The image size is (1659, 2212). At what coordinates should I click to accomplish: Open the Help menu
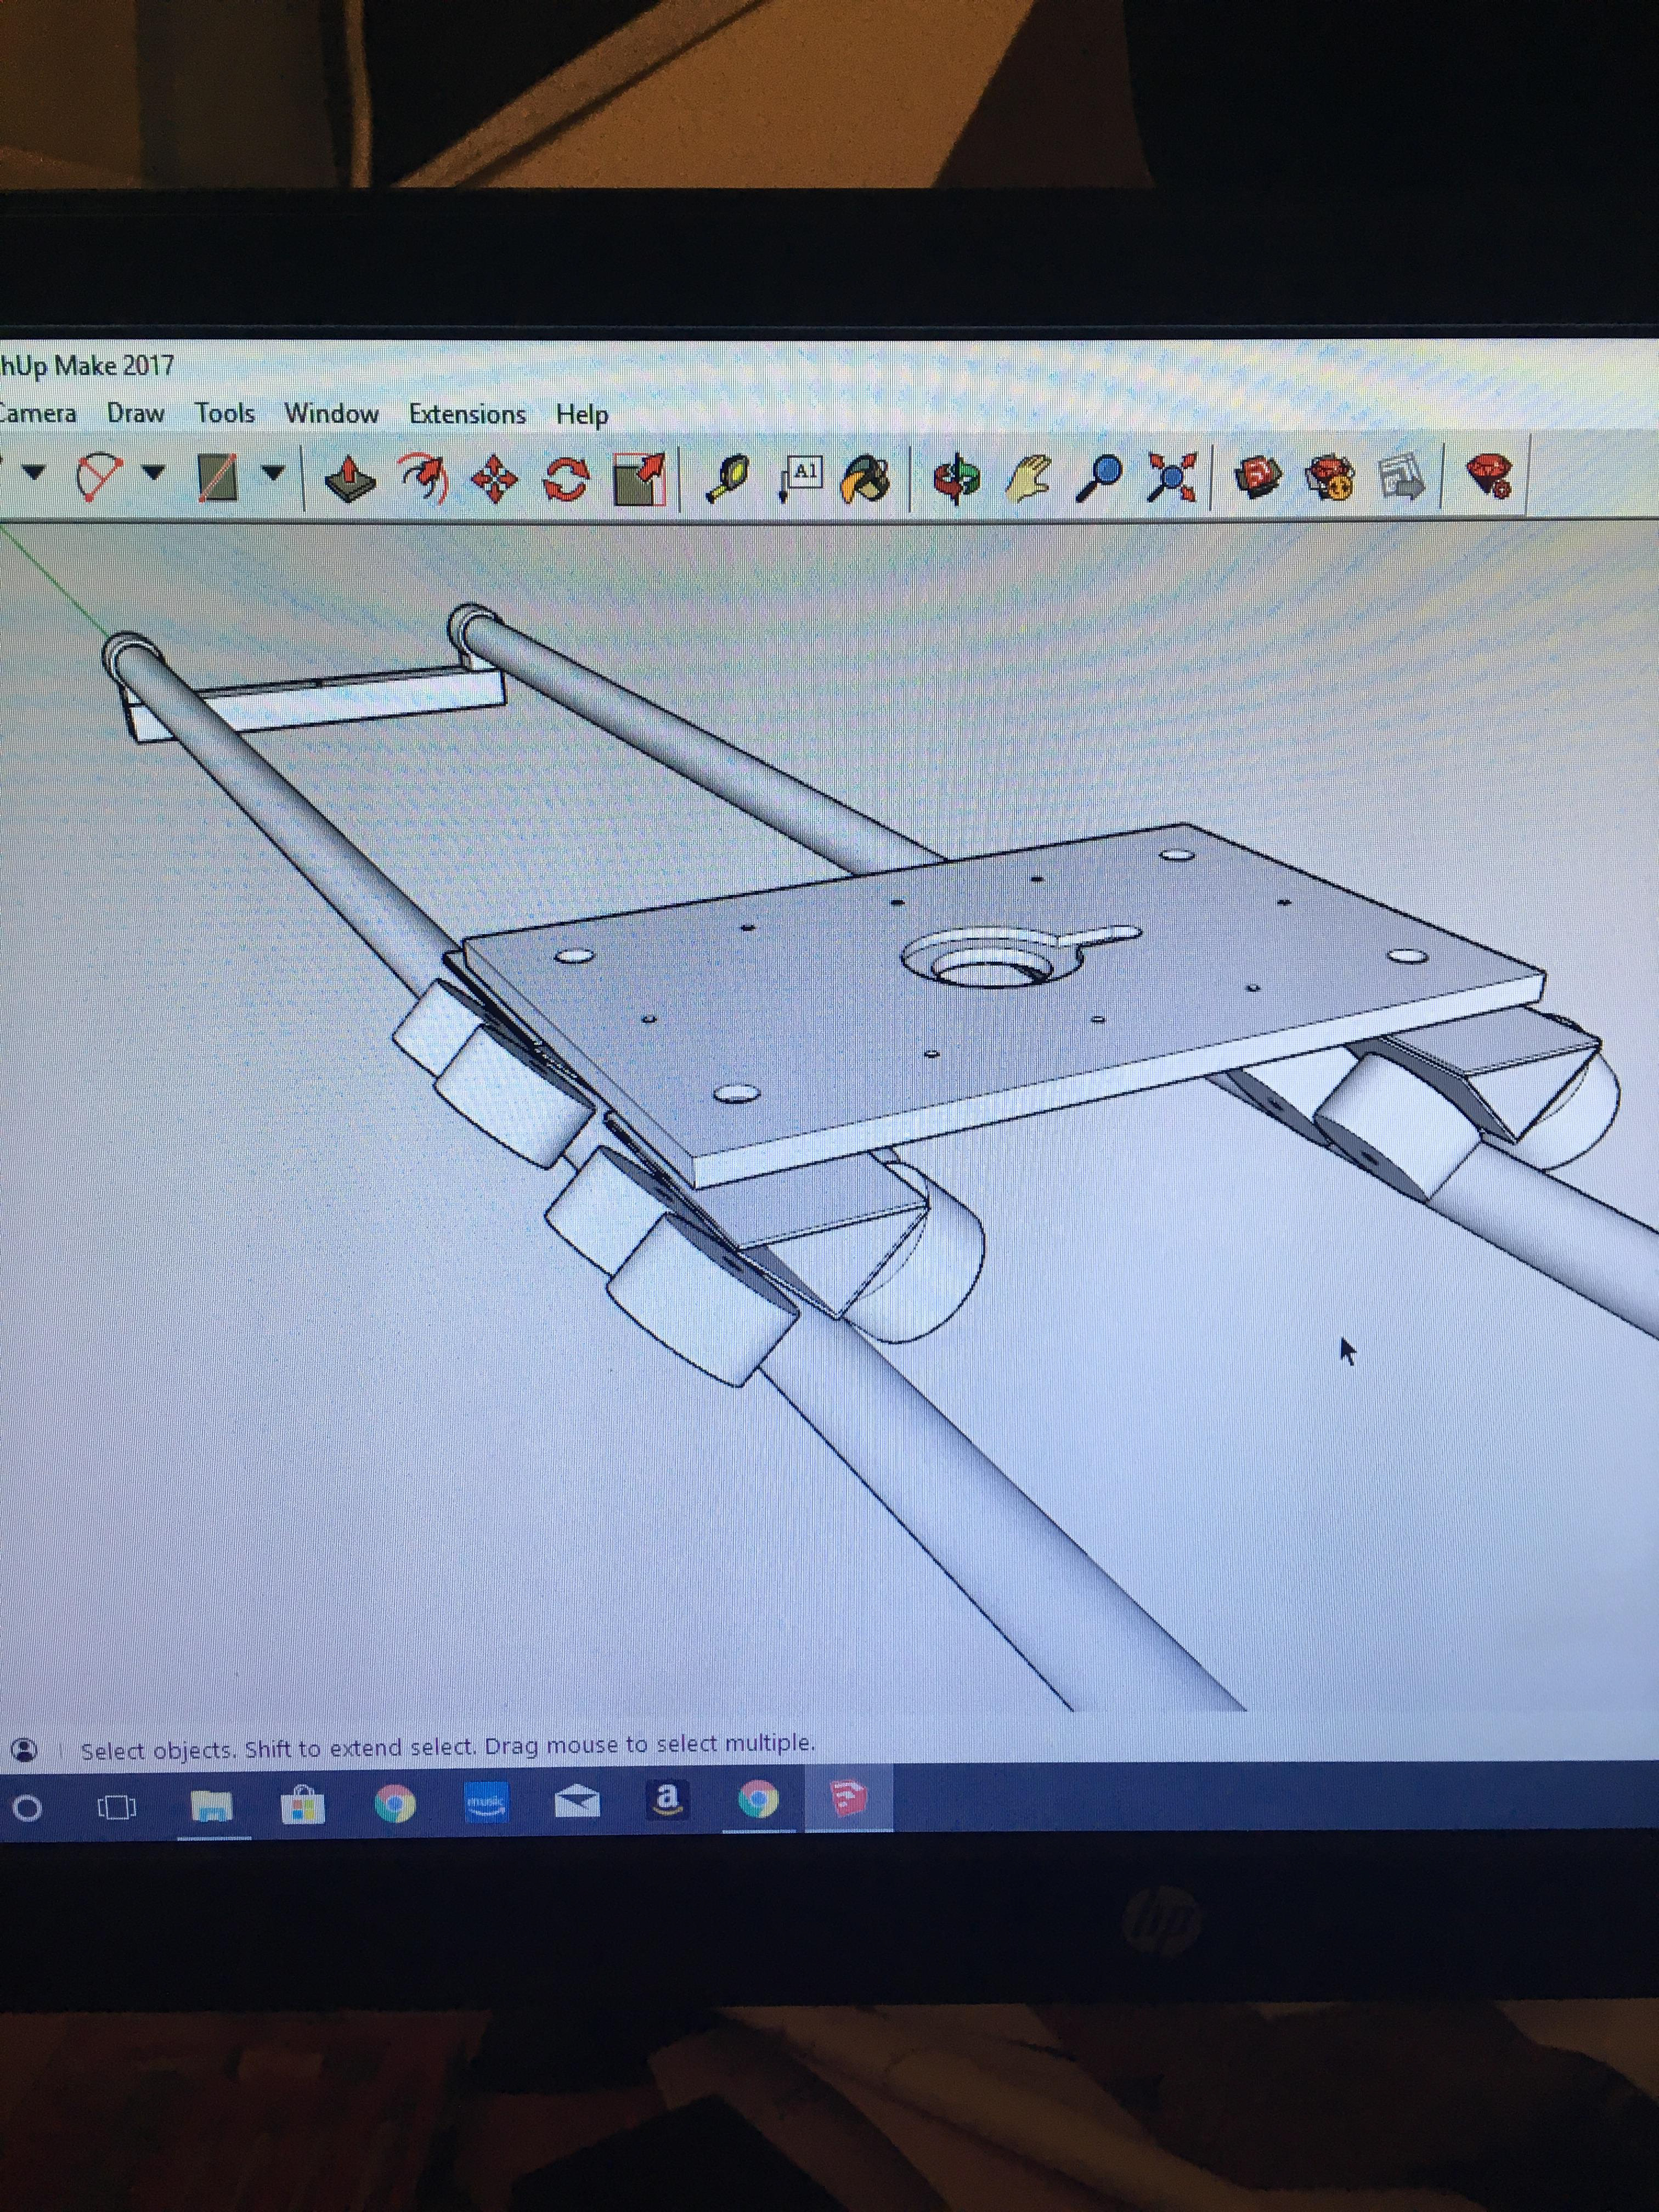pos(582,415)
